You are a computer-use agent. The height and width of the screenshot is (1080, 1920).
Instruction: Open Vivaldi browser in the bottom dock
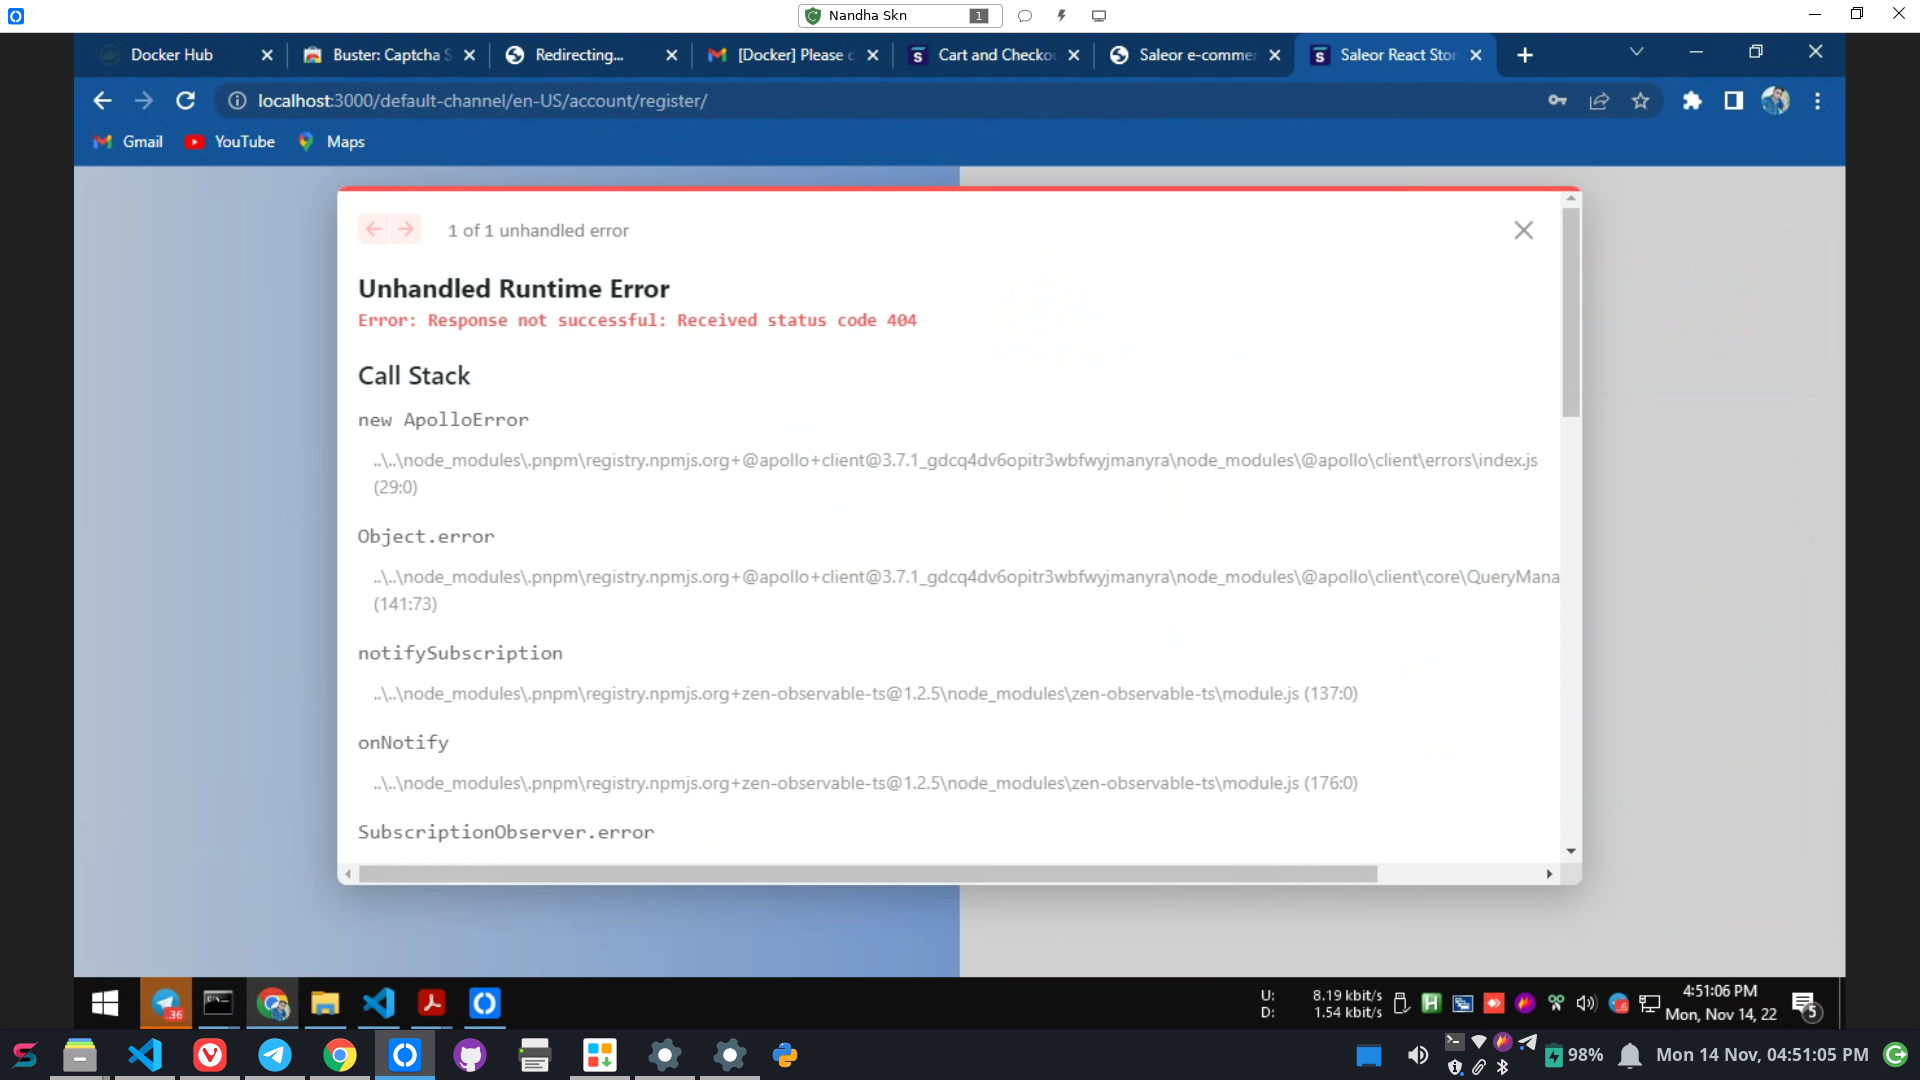210,1055
